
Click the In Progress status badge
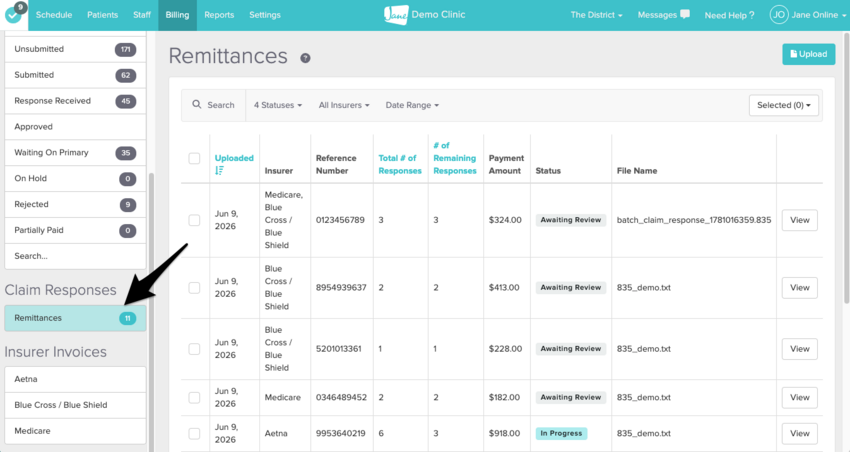561,434
